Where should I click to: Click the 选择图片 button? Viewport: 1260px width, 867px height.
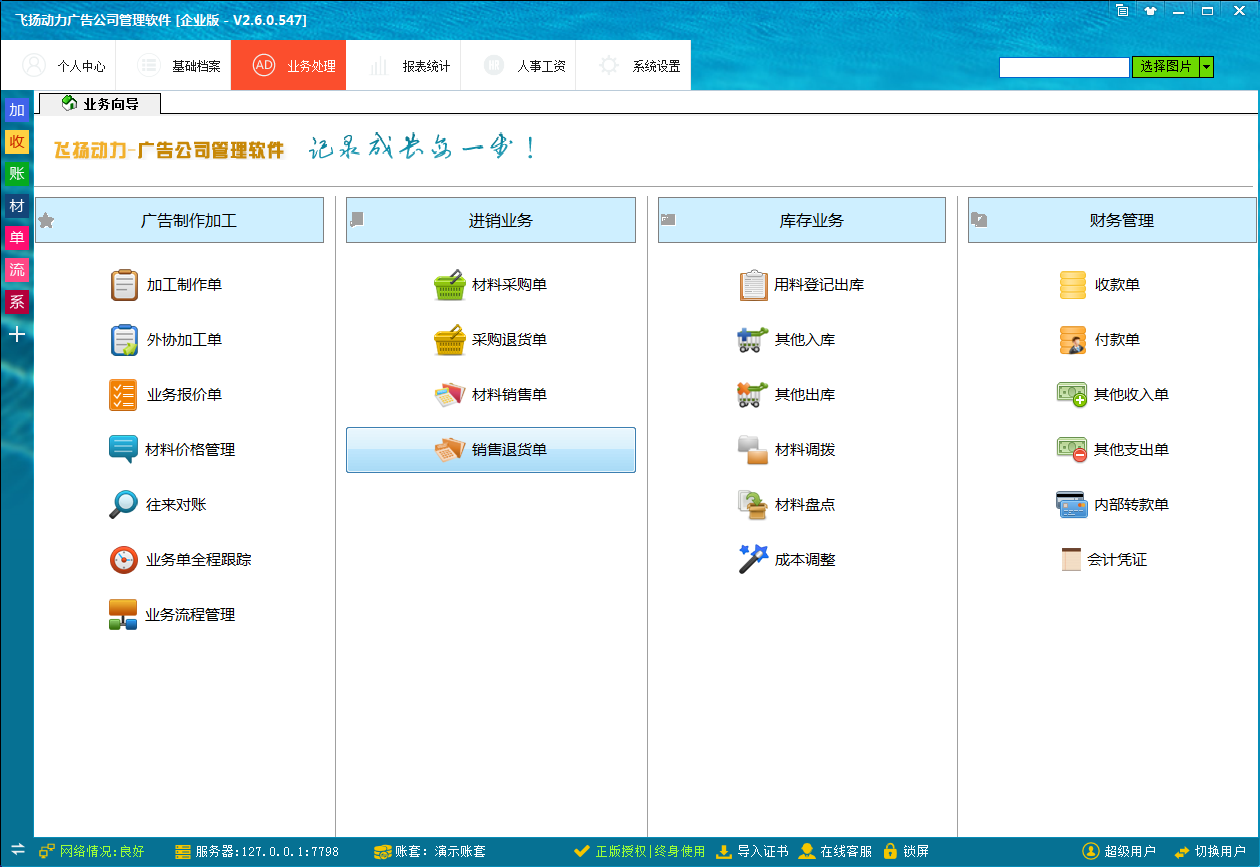[1165, 67]
